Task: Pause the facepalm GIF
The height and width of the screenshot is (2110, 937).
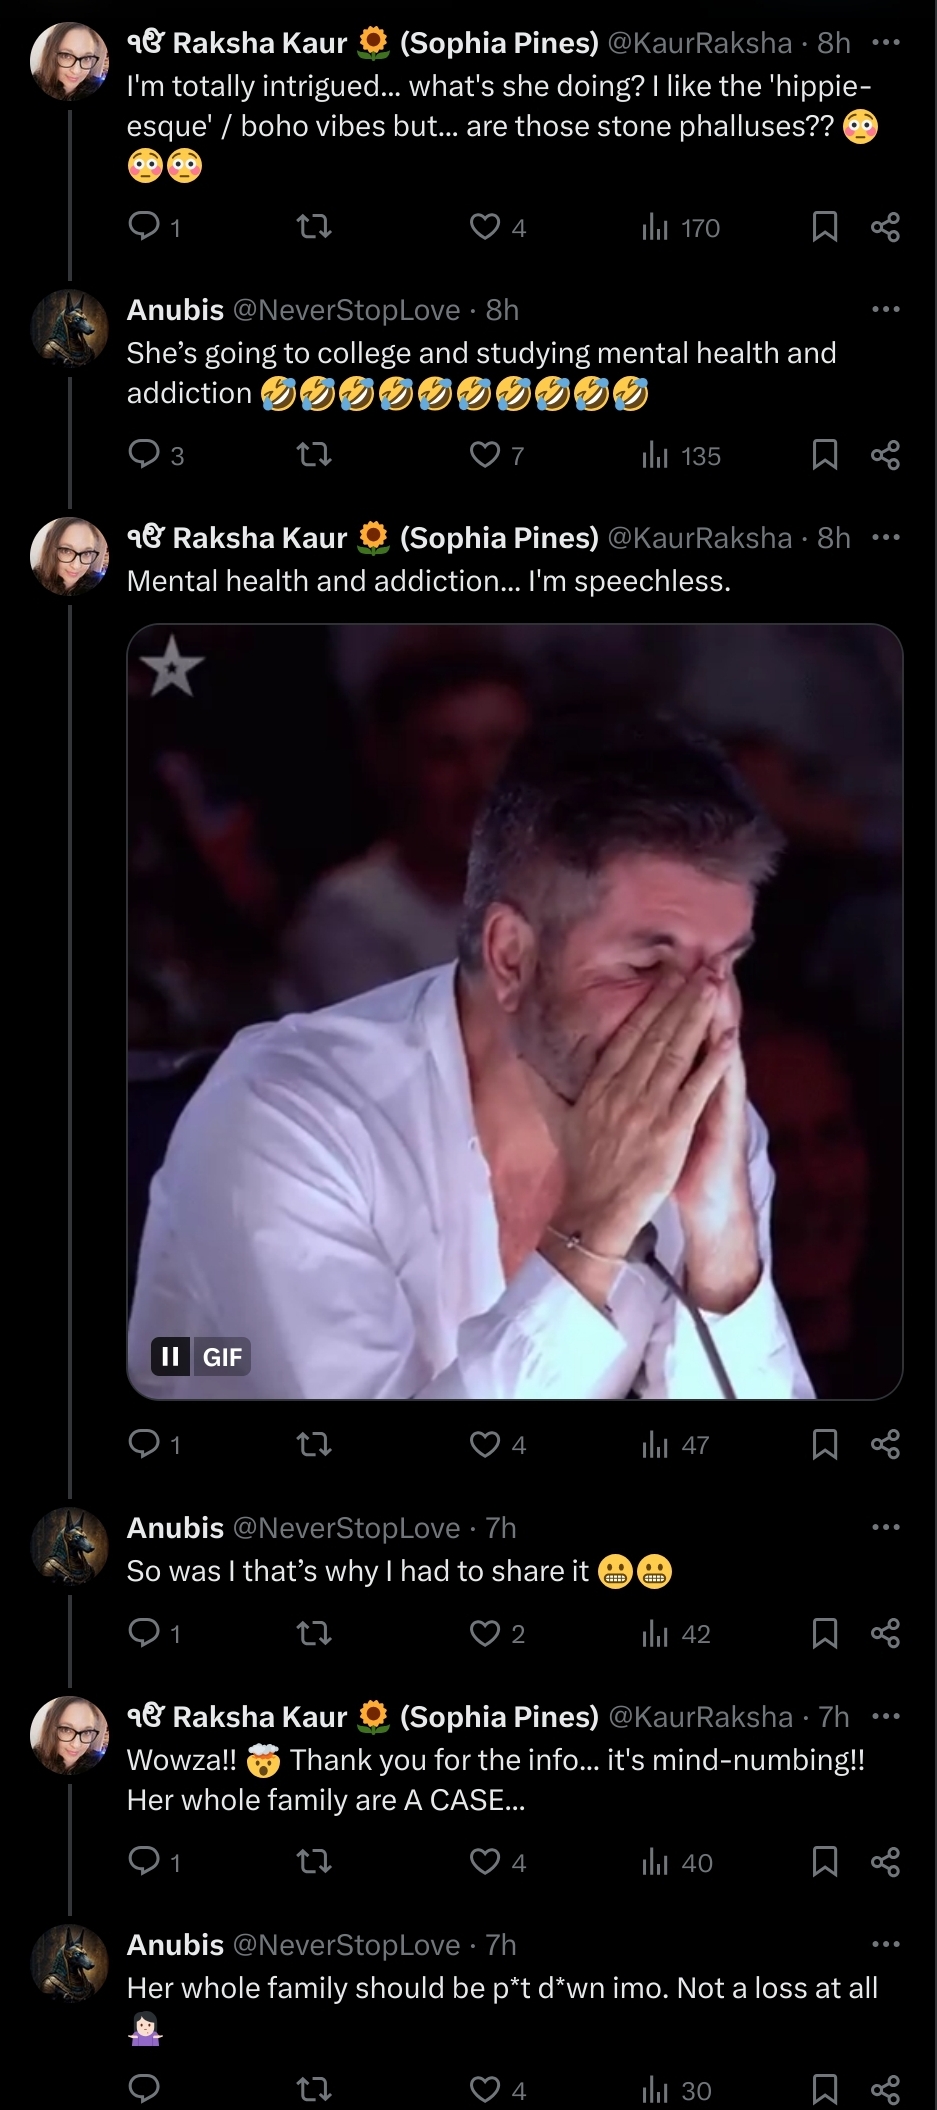Action: 171,1356
